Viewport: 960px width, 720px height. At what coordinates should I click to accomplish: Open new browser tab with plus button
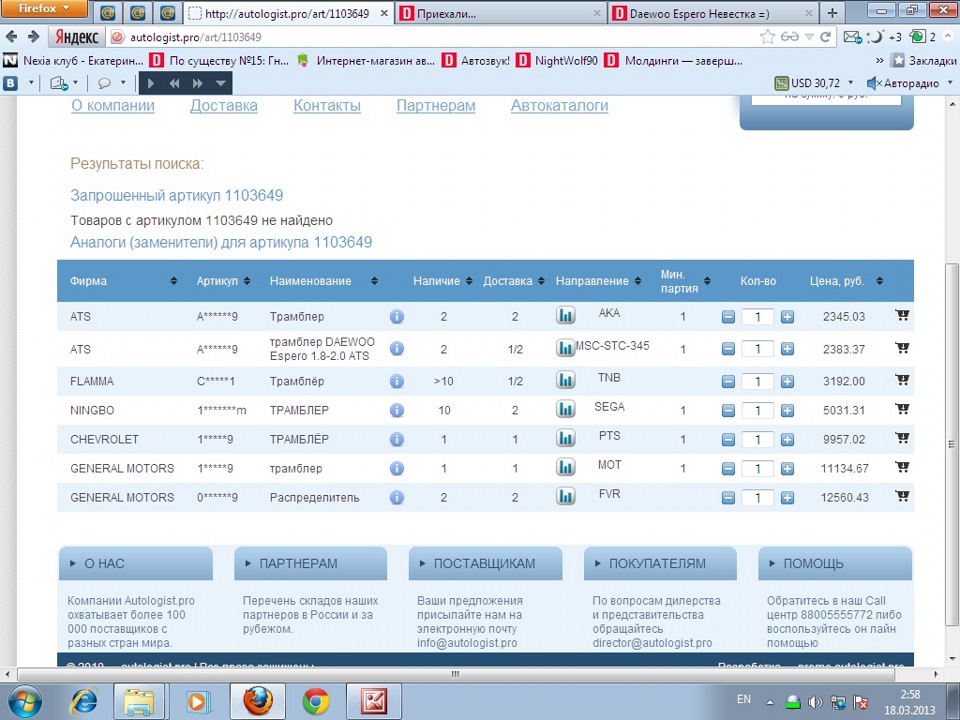tap(832, 13)
